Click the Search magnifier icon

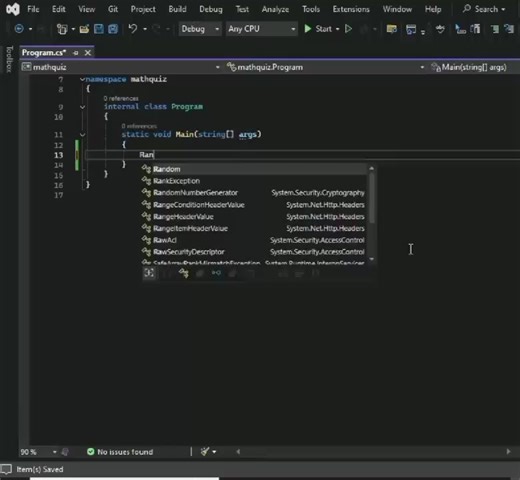point(467,9)
